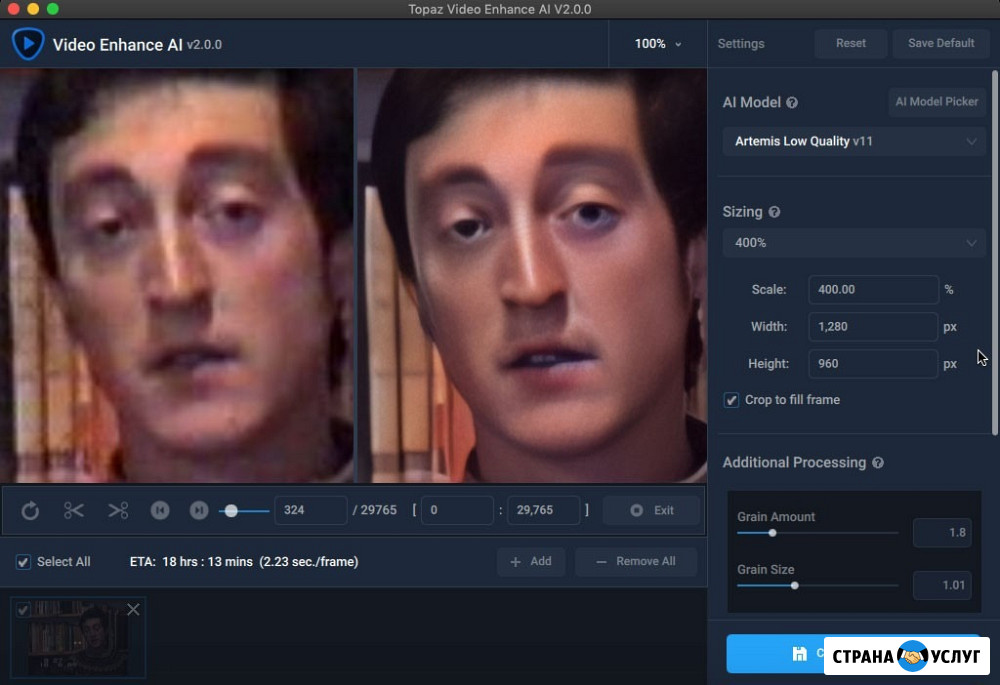1000x685 pixels.
Task: Toggle the Select All checkbox
Action: click(23, 562)
